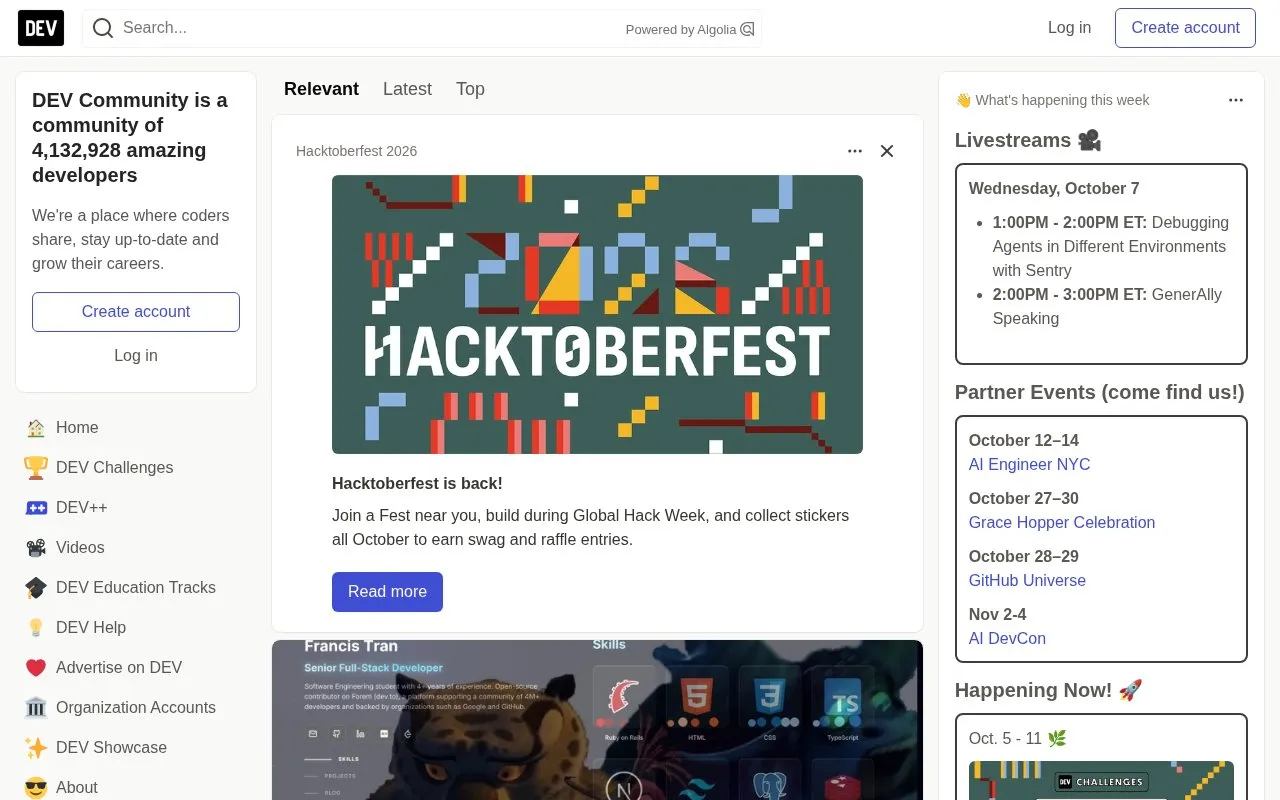The width and height of the screenshot is (1280, 800).
Task: Click the DEV Challenges trophy icon
Action: click(36, 468)
